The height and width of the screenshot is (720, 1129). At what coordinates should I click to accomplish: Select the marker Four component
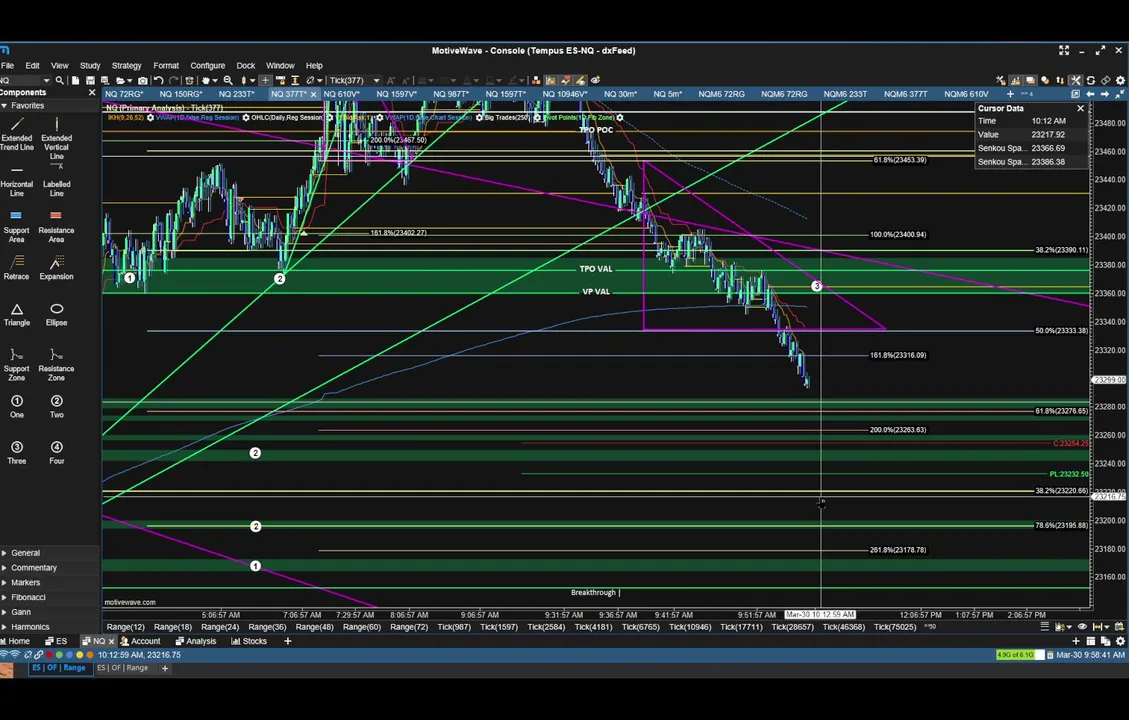coord(56,452)
